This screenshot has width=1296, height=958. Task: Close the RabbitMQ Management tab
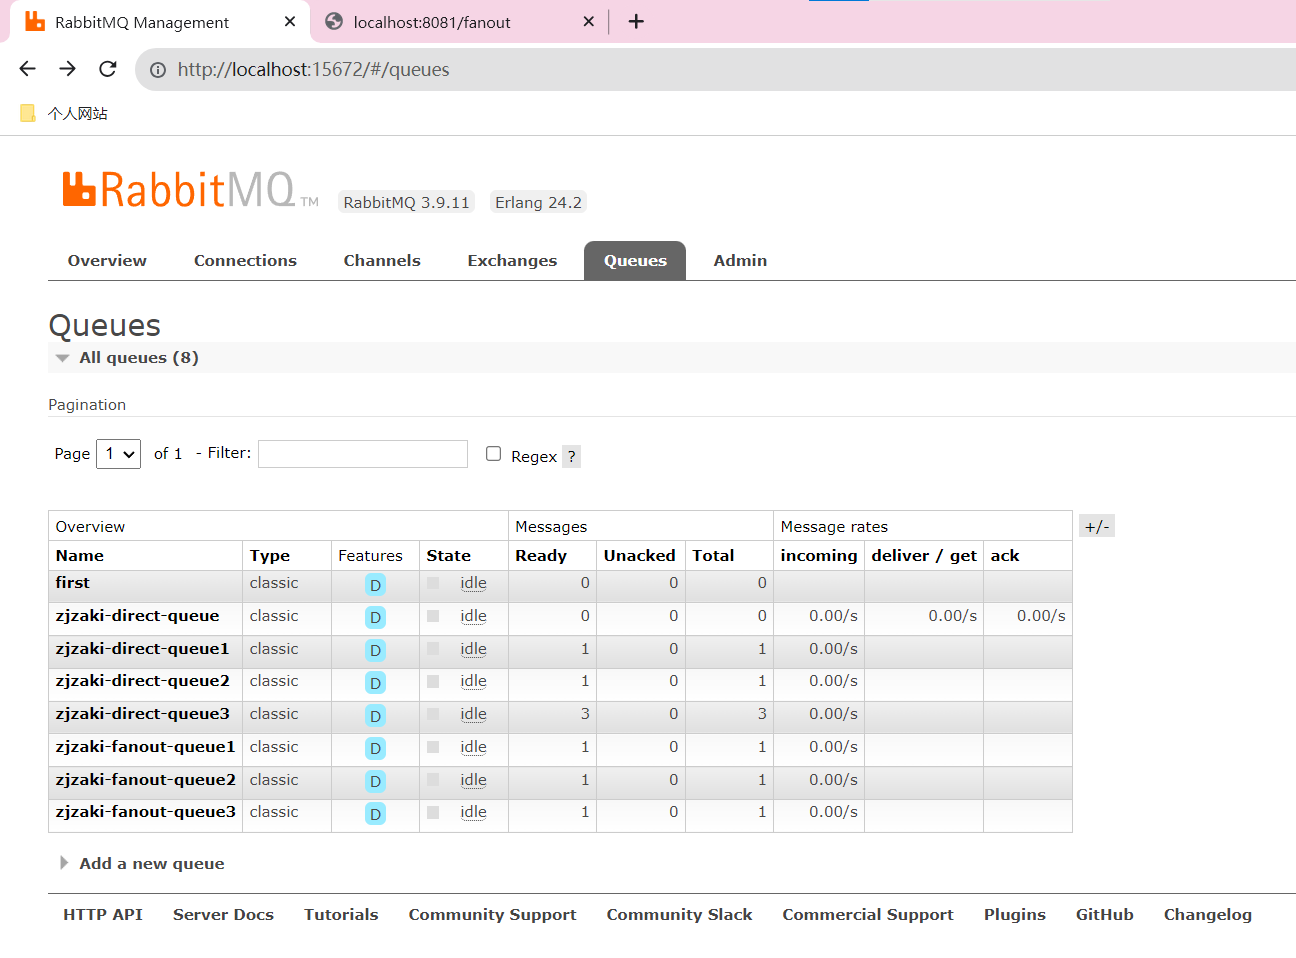coord(290,21)
